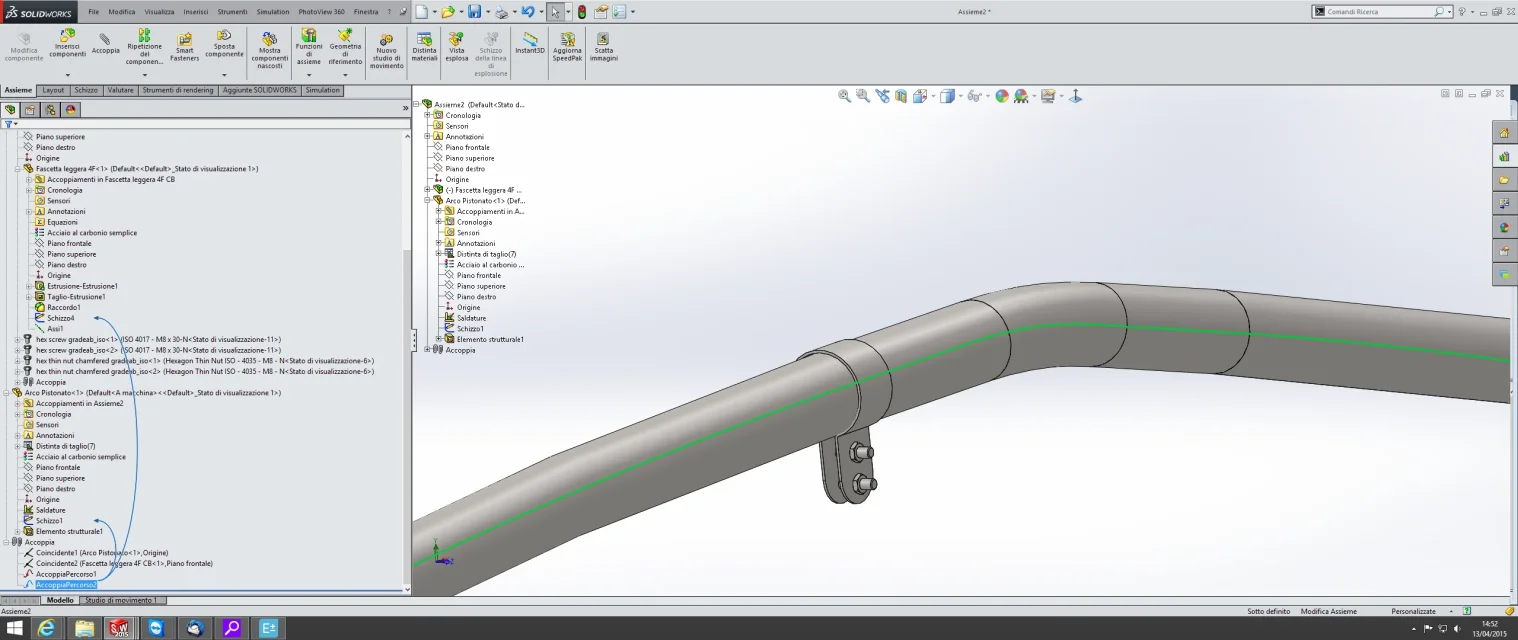Toggle hide/show items glasses icon
This screenshot has height=640, width=1518.
coord(973,96)
